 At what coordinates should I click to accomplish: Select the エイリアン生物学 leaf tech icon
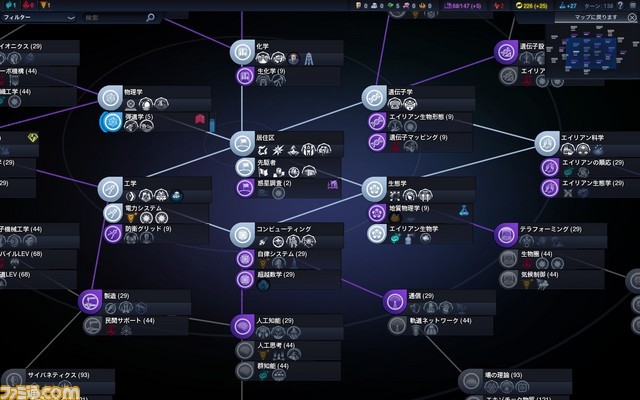(x=377, y=234)
